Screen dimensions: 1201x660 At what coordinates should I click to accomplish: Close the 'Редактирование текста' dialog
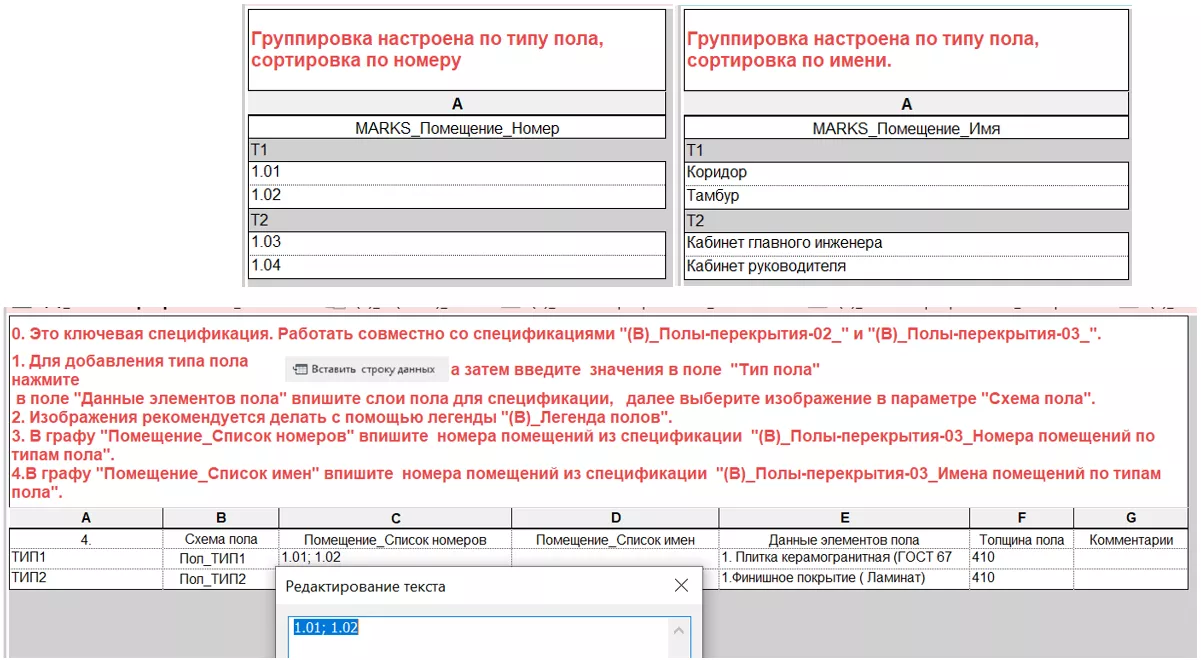coord(680,586)
